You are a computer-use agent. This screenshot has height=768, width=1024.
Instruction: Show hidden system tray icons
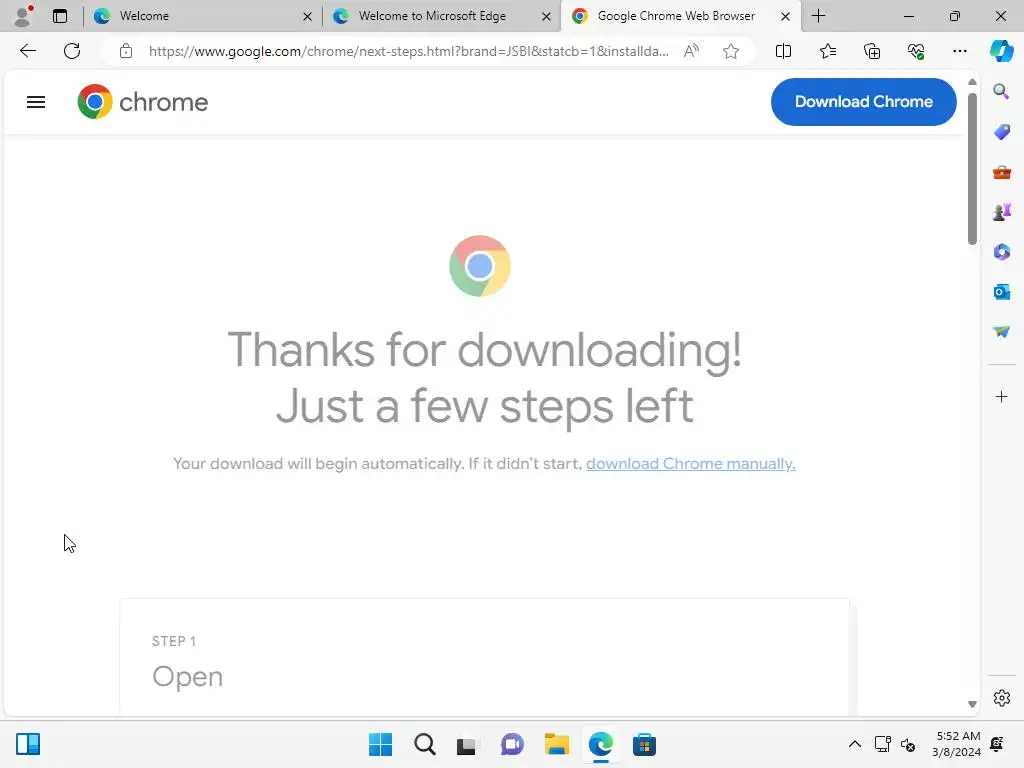[x=854, y=744]
